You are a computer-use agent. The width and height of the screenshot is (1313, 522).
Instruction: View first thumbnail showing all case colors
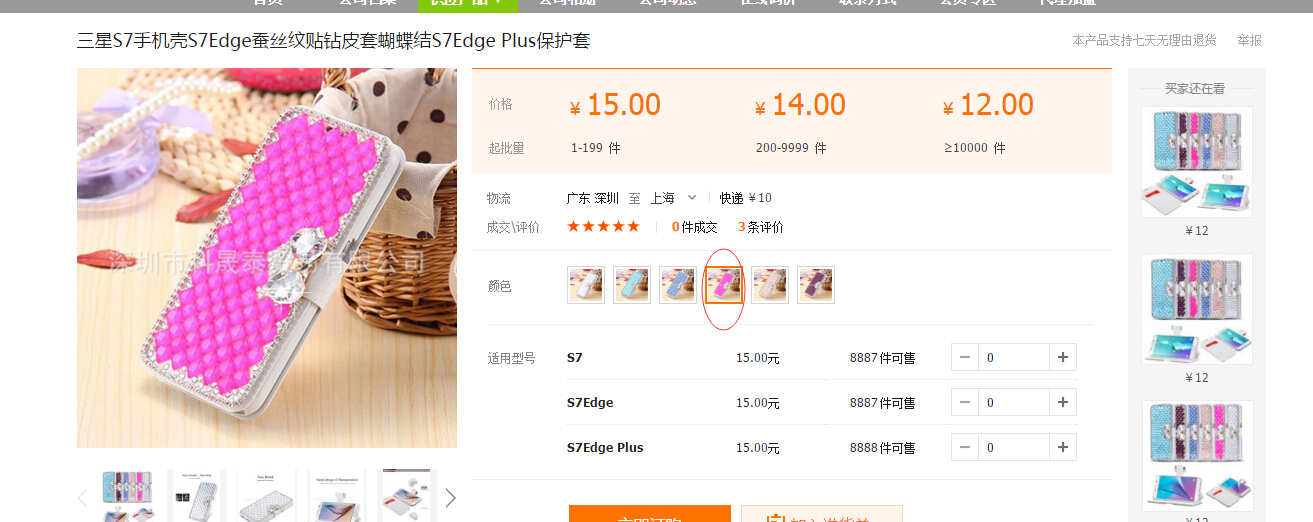[127, 495]
